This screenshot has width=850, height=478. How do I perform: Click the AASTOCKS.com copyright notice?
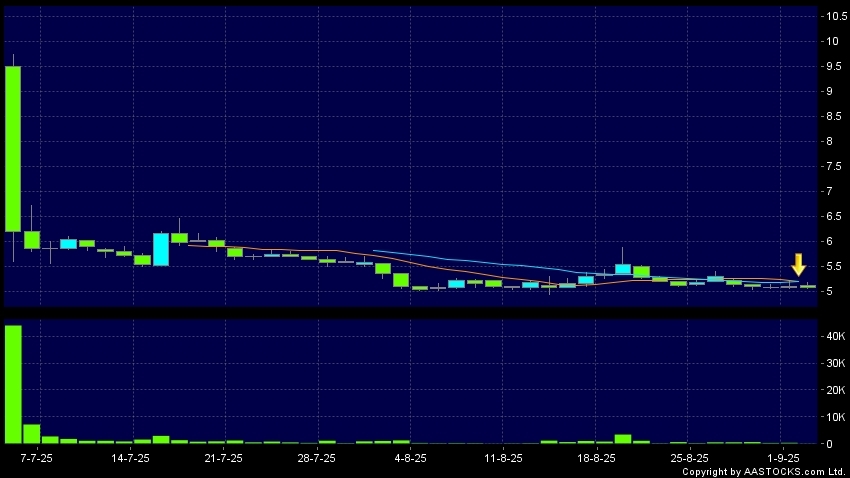point(764,471)
